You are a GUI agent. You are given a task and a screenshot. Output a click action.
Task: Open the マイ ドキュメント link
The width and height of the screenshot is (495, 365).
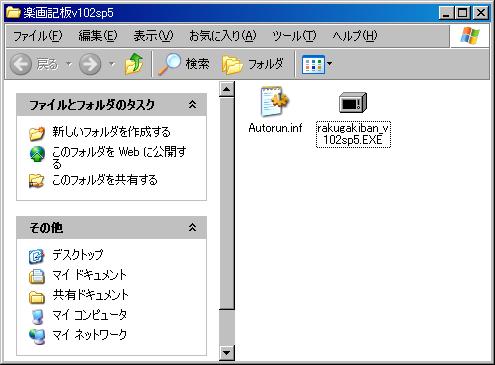[90, 275]
